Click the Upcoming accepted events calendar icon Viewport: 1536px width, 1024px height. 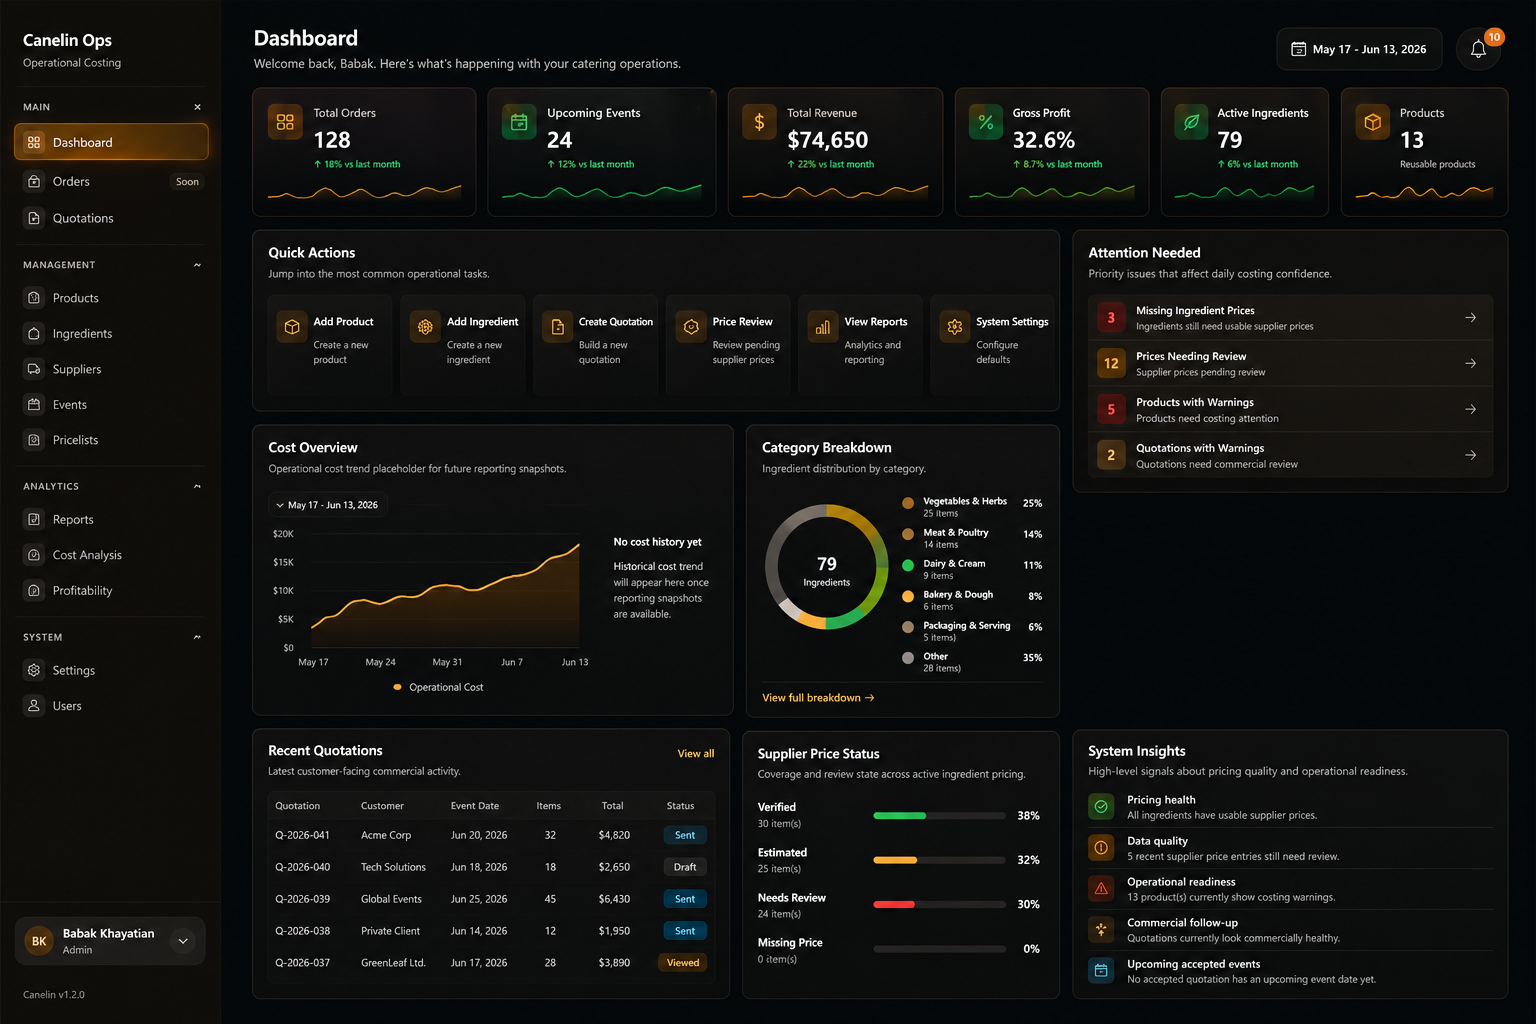[x=1101, y=970]
